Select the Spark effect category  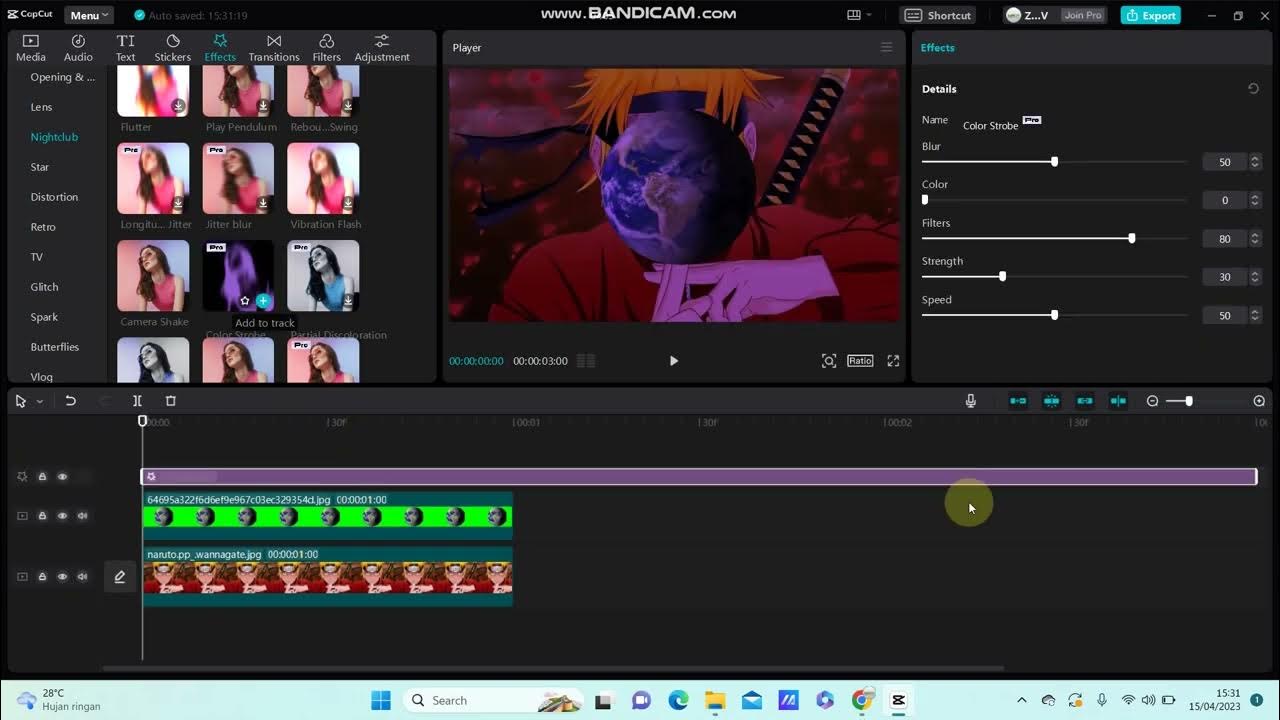[44, 317]
